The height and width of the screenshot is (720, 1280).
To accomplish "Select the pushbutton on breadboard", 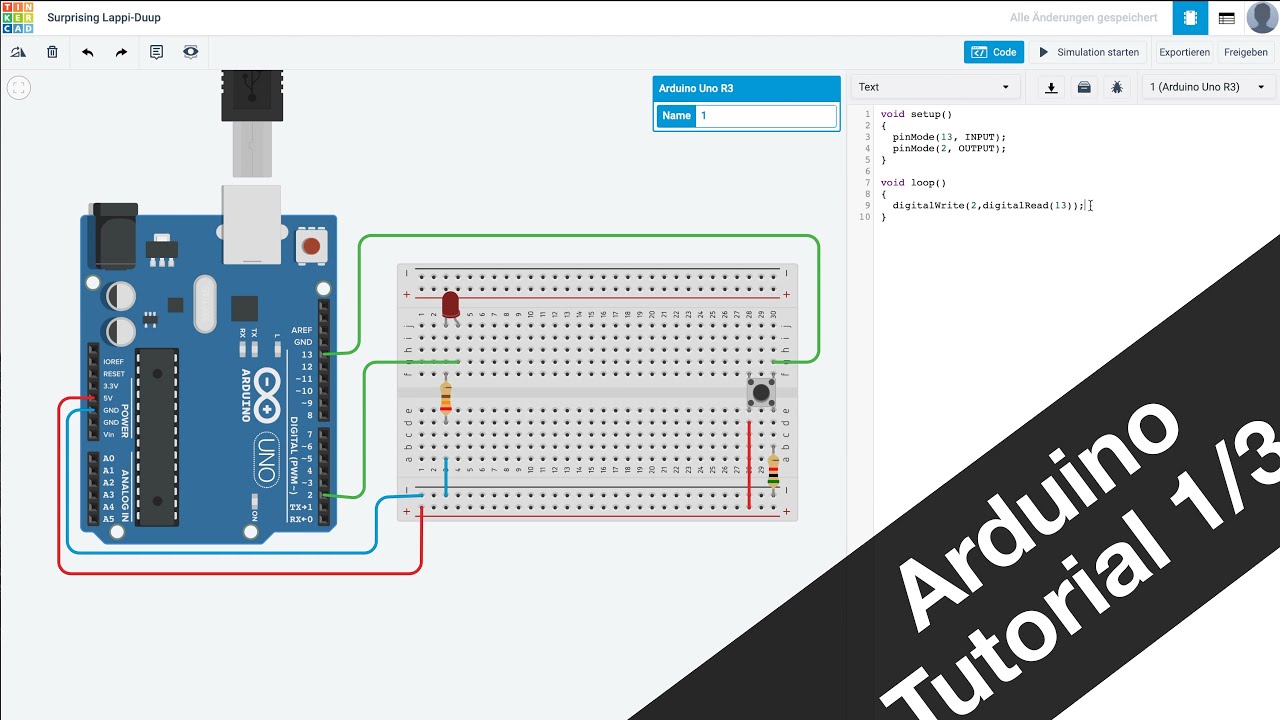I will tap(761, 391).
